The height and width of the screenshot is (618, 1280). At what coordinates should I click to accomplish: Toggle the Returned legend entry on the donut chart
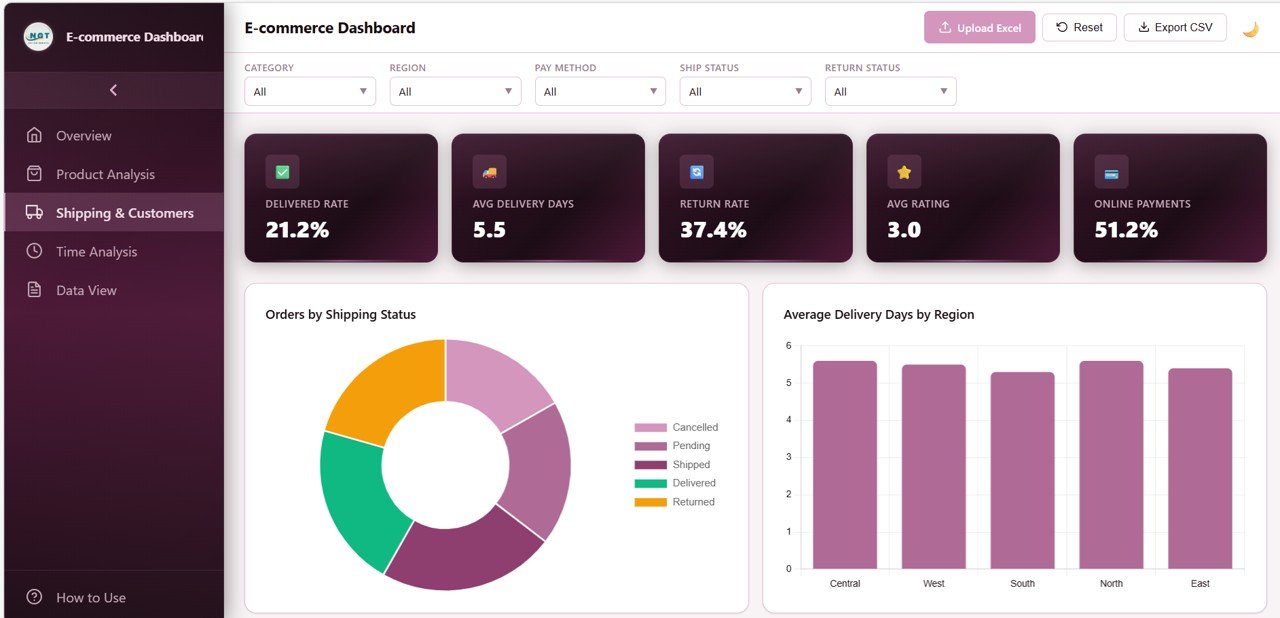(690, 501)
